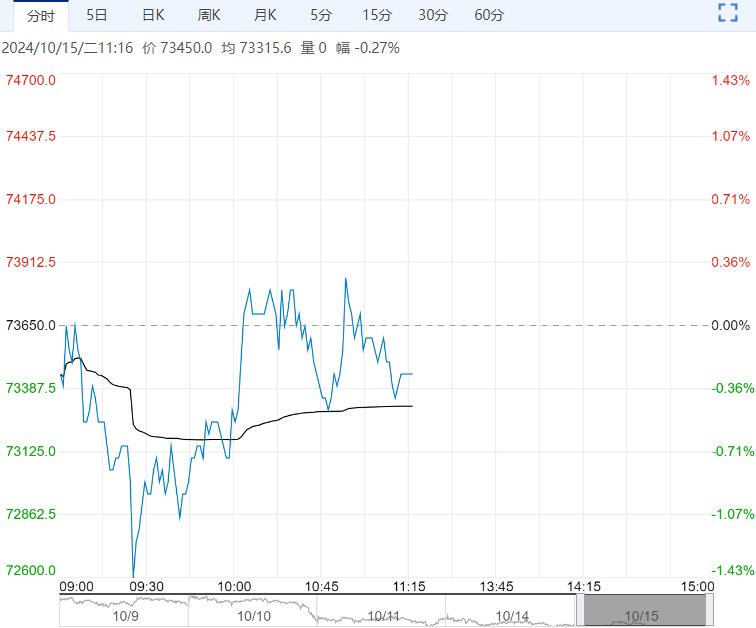Viewport: 756px width, 628px height.
Task: Show the 15分 interval chart
Action: 377,15
